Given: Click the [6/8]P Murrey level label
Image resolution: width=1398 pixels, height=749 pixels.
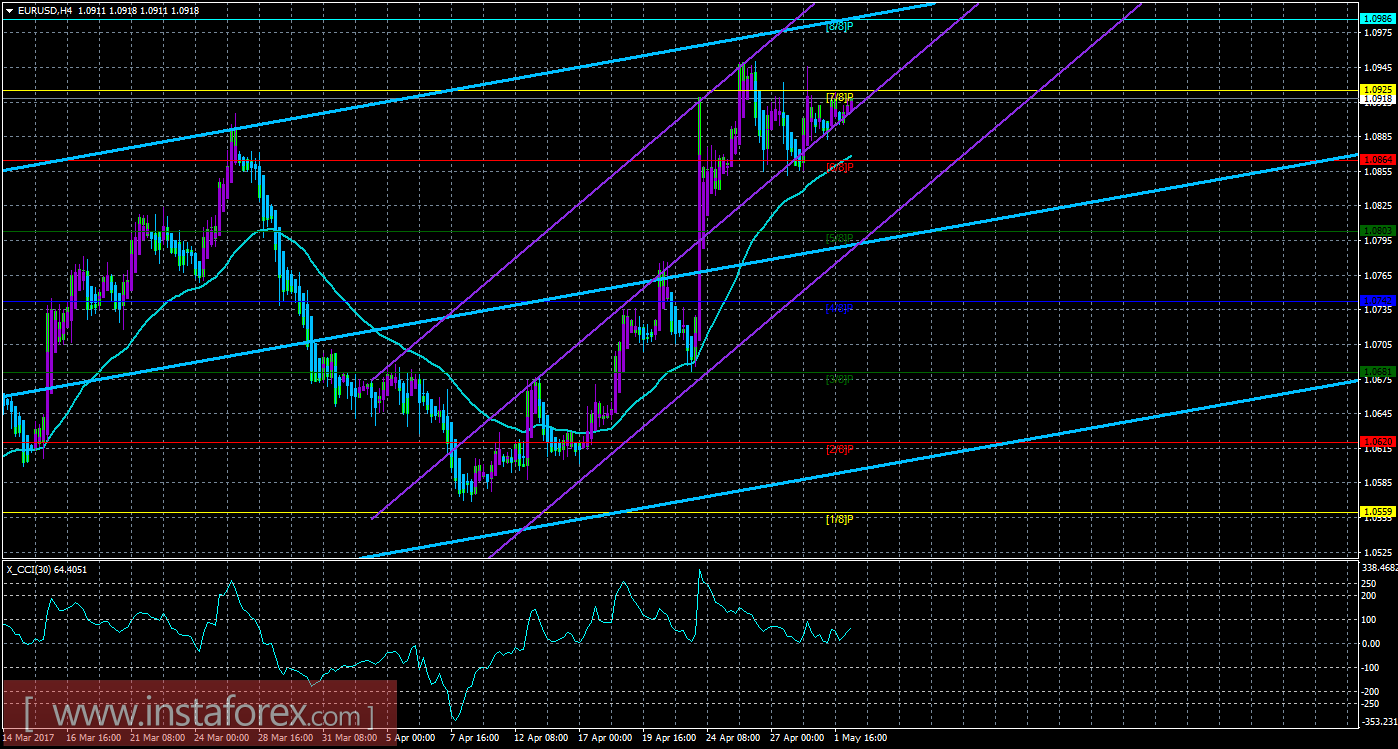Looking at the screenshot, I should tap(839, 167).
